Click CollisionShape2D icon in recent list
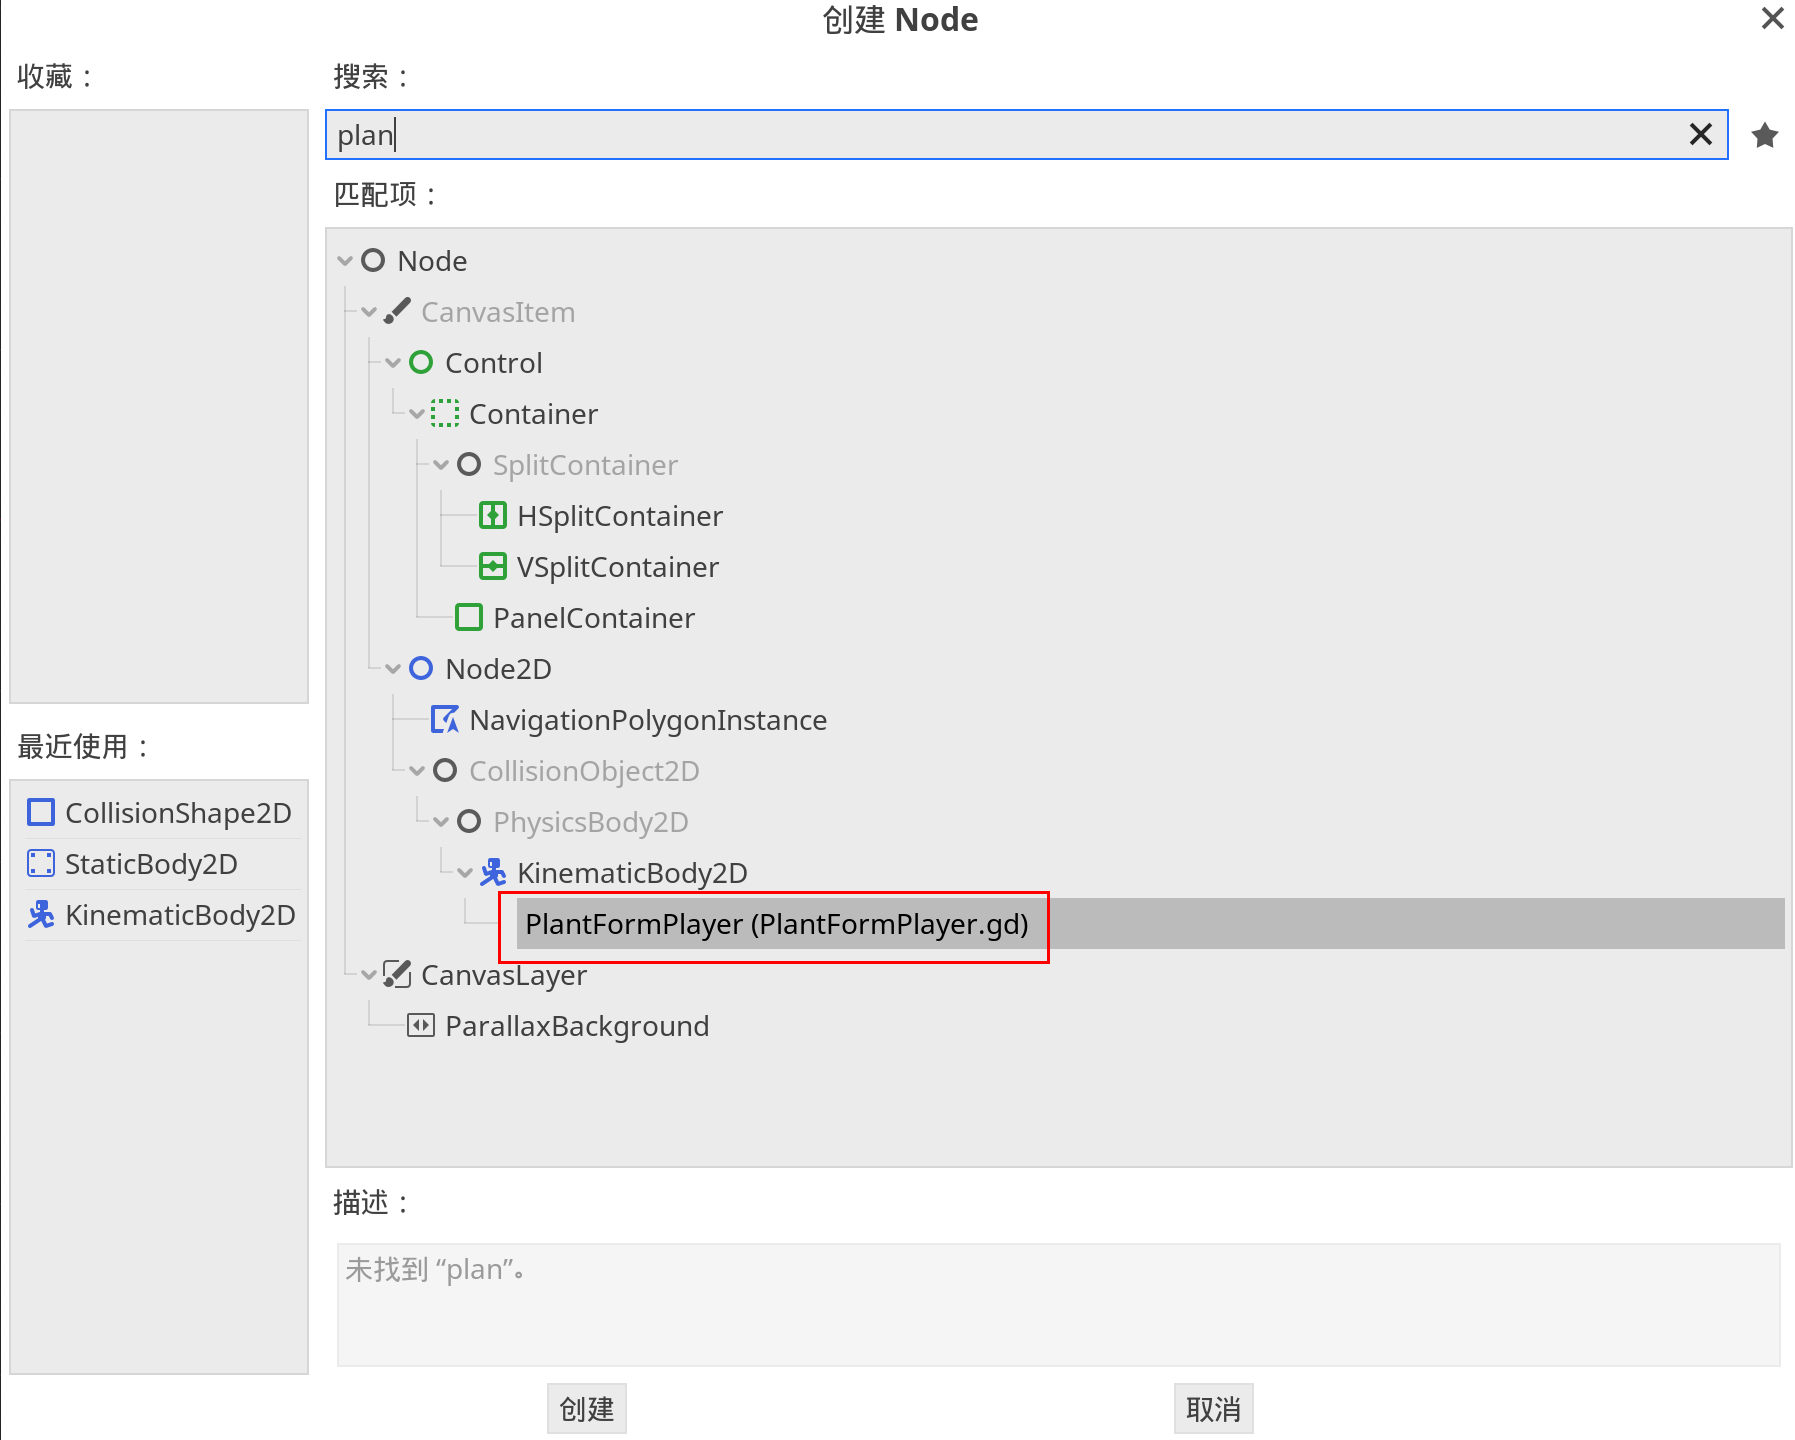This screenshot has width=1795, height=1440. click(x=41, y=812)
